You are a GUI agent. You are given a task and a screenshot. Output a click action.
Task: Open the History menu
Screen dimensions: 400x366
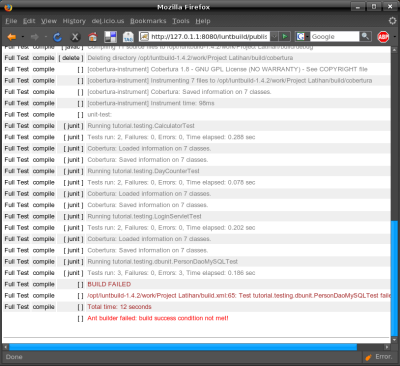74,21
